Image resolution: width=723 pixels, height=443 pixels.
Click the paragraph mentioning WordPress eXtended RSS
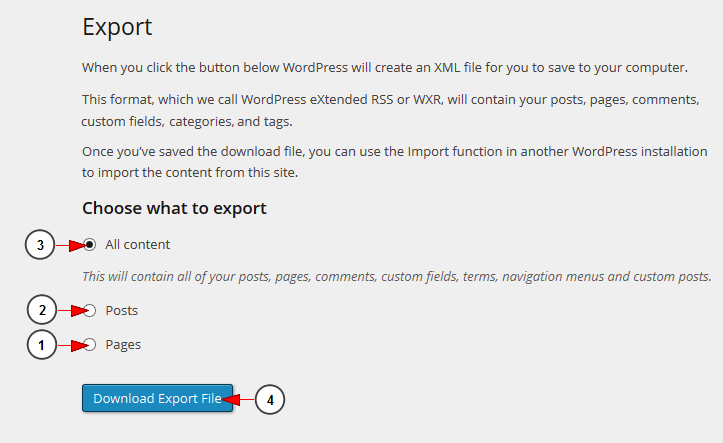(391, 110)
